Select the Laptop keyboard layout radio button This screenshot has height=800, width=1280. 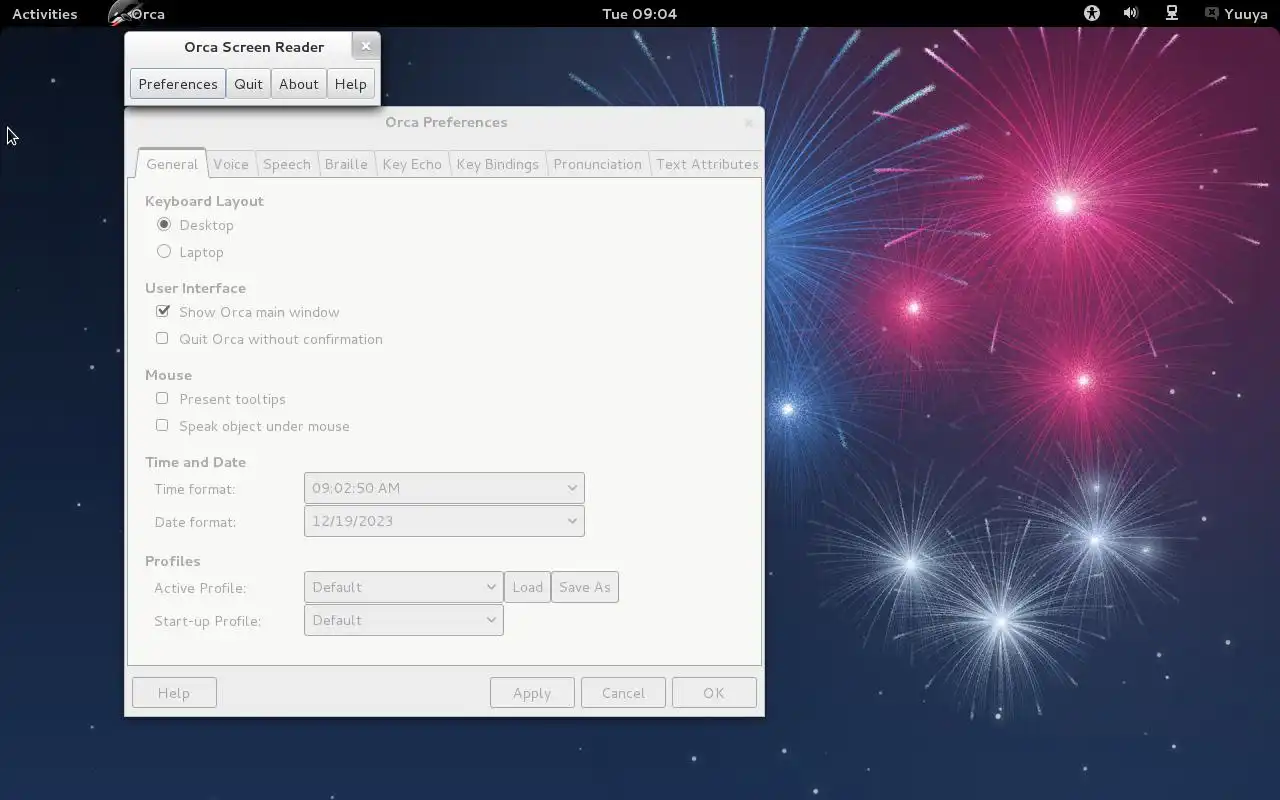coord(164,252)
